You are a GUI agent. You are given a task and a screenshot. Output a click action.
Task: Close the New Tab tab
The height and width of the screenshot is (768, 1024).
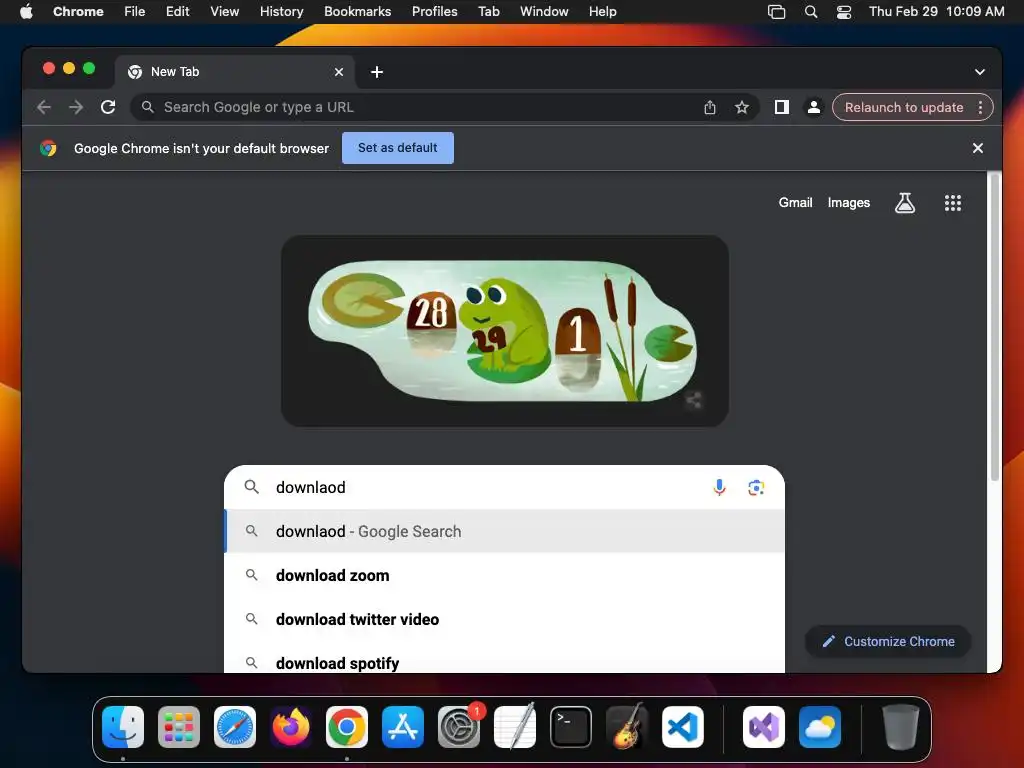(x=339, y=72)
